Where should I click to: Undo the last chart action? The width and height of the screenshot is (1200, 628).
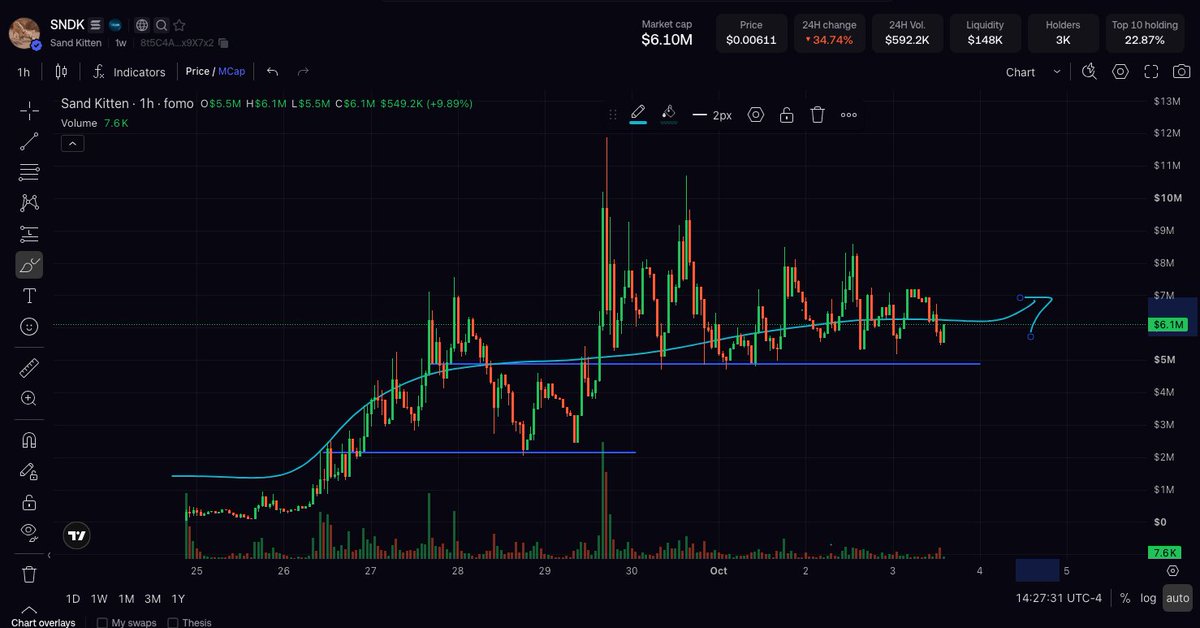click(273, 72)
